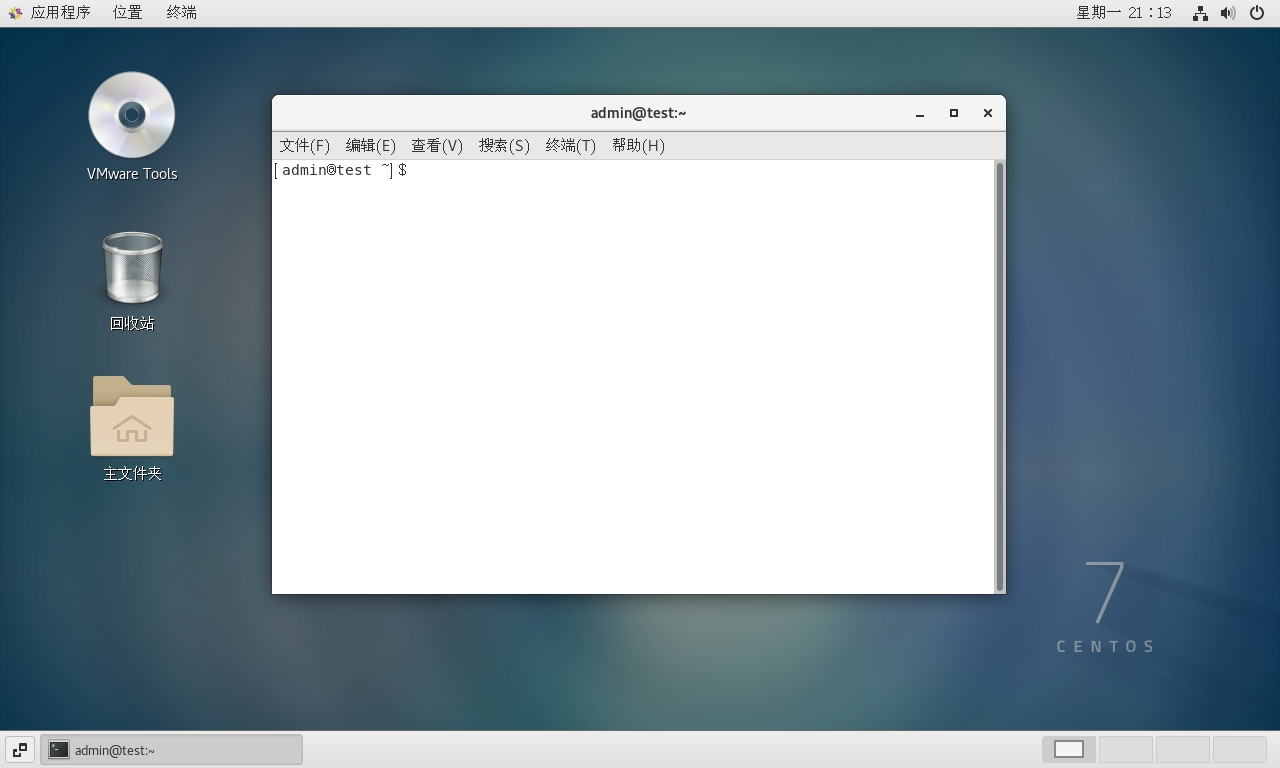Open the 回收站 trash icon
This screenshot has width=1280, height=768.
pyautogui.click(x=132, y=267)
